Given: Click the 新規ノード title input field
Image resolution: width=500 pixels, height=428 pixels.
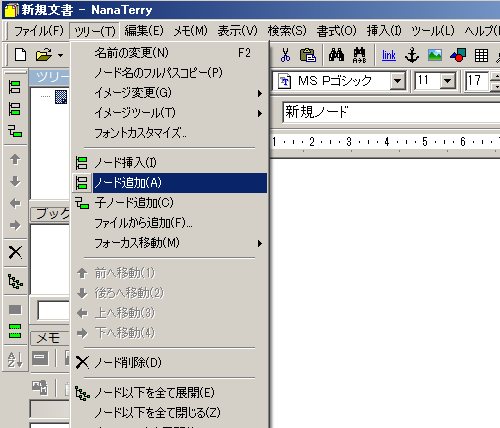Looking at the screenshot, I should (391, 112).
